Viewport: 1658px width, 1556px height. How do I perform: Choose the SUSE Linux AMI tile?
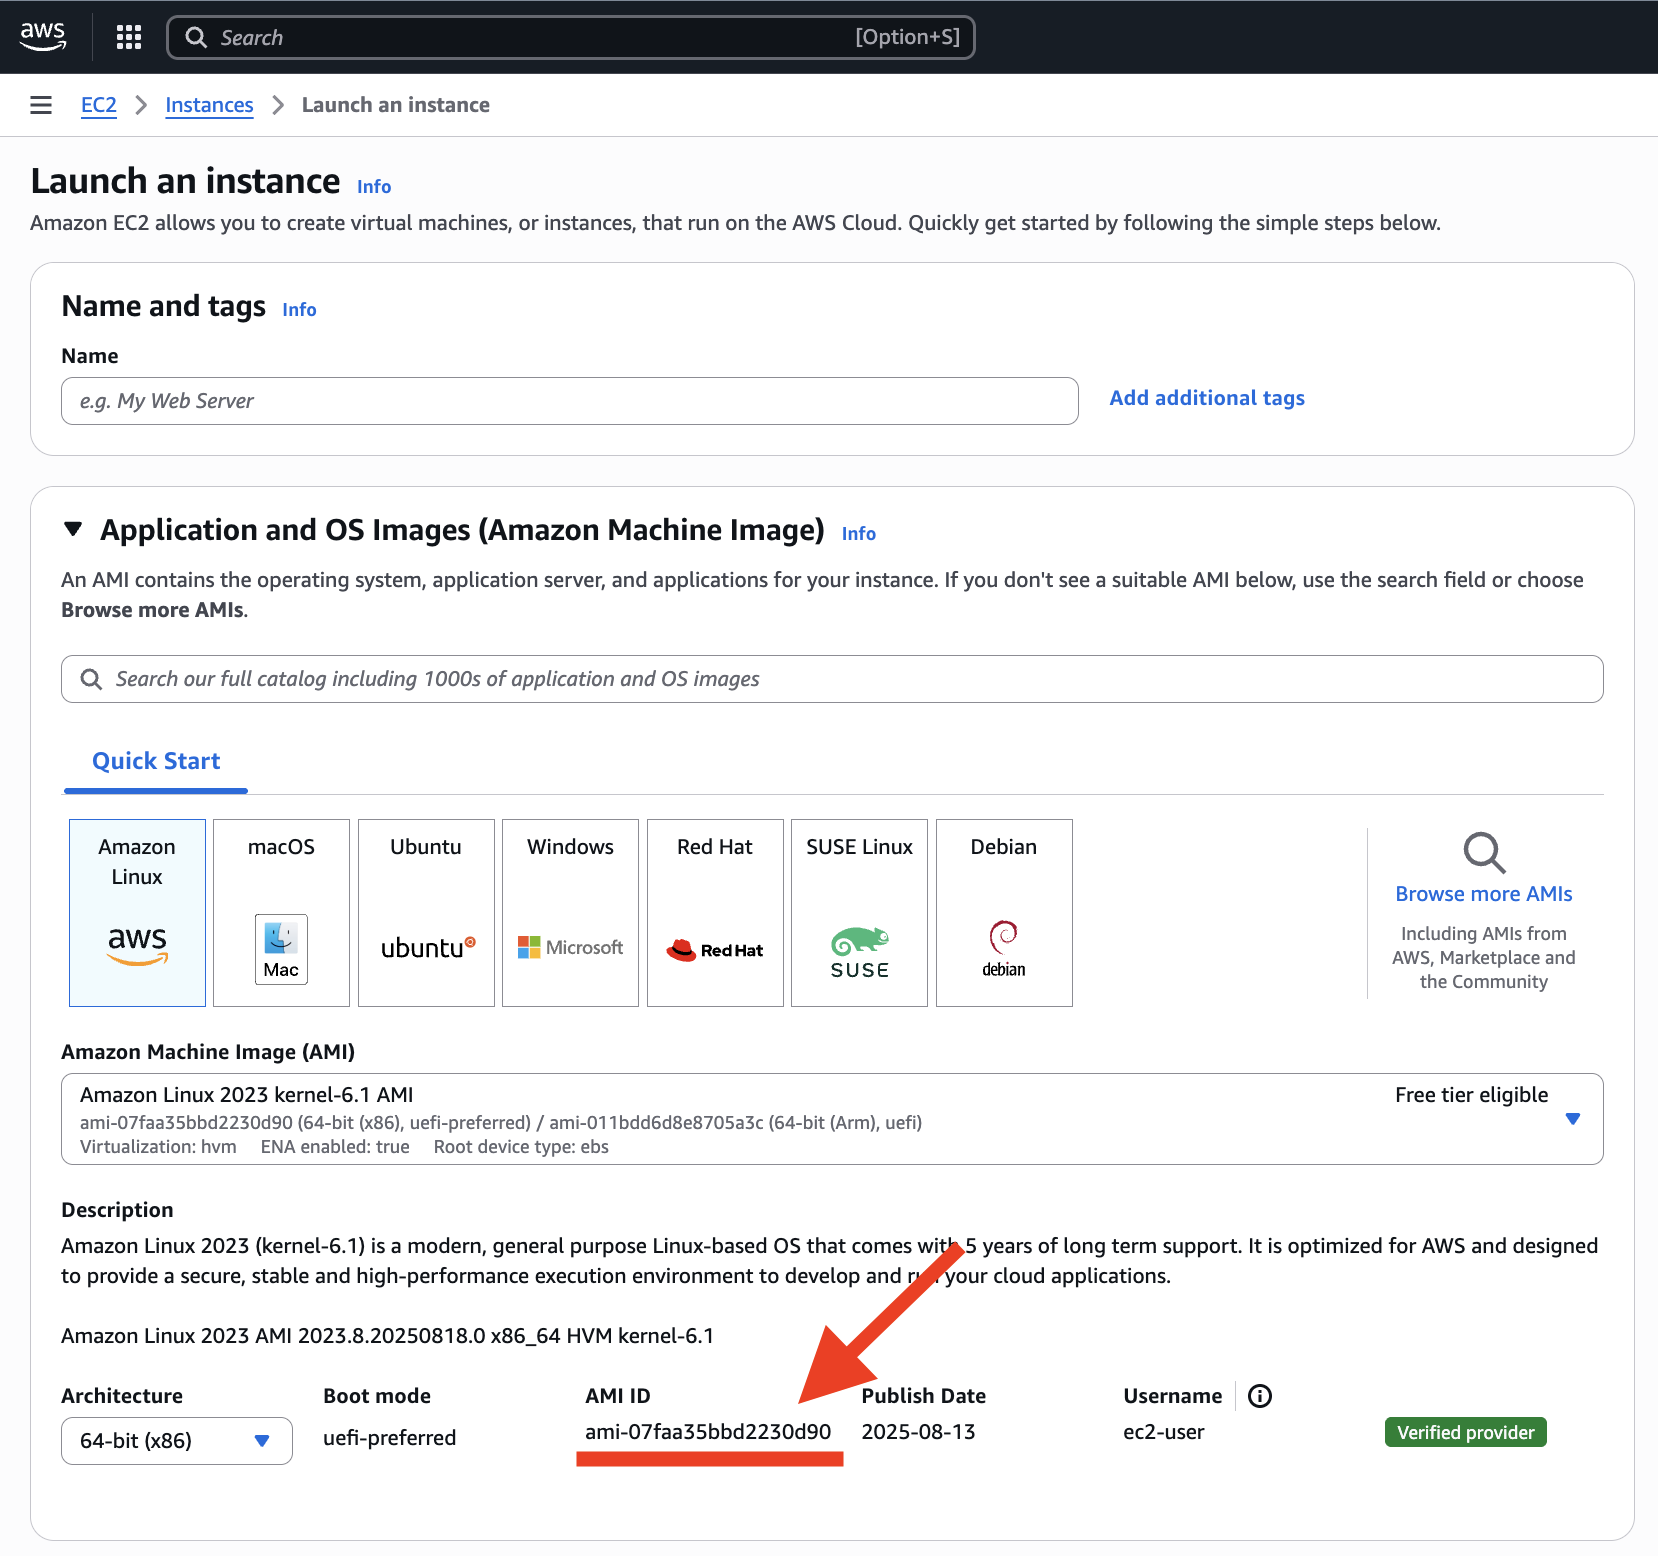click(x=859, y=912)
